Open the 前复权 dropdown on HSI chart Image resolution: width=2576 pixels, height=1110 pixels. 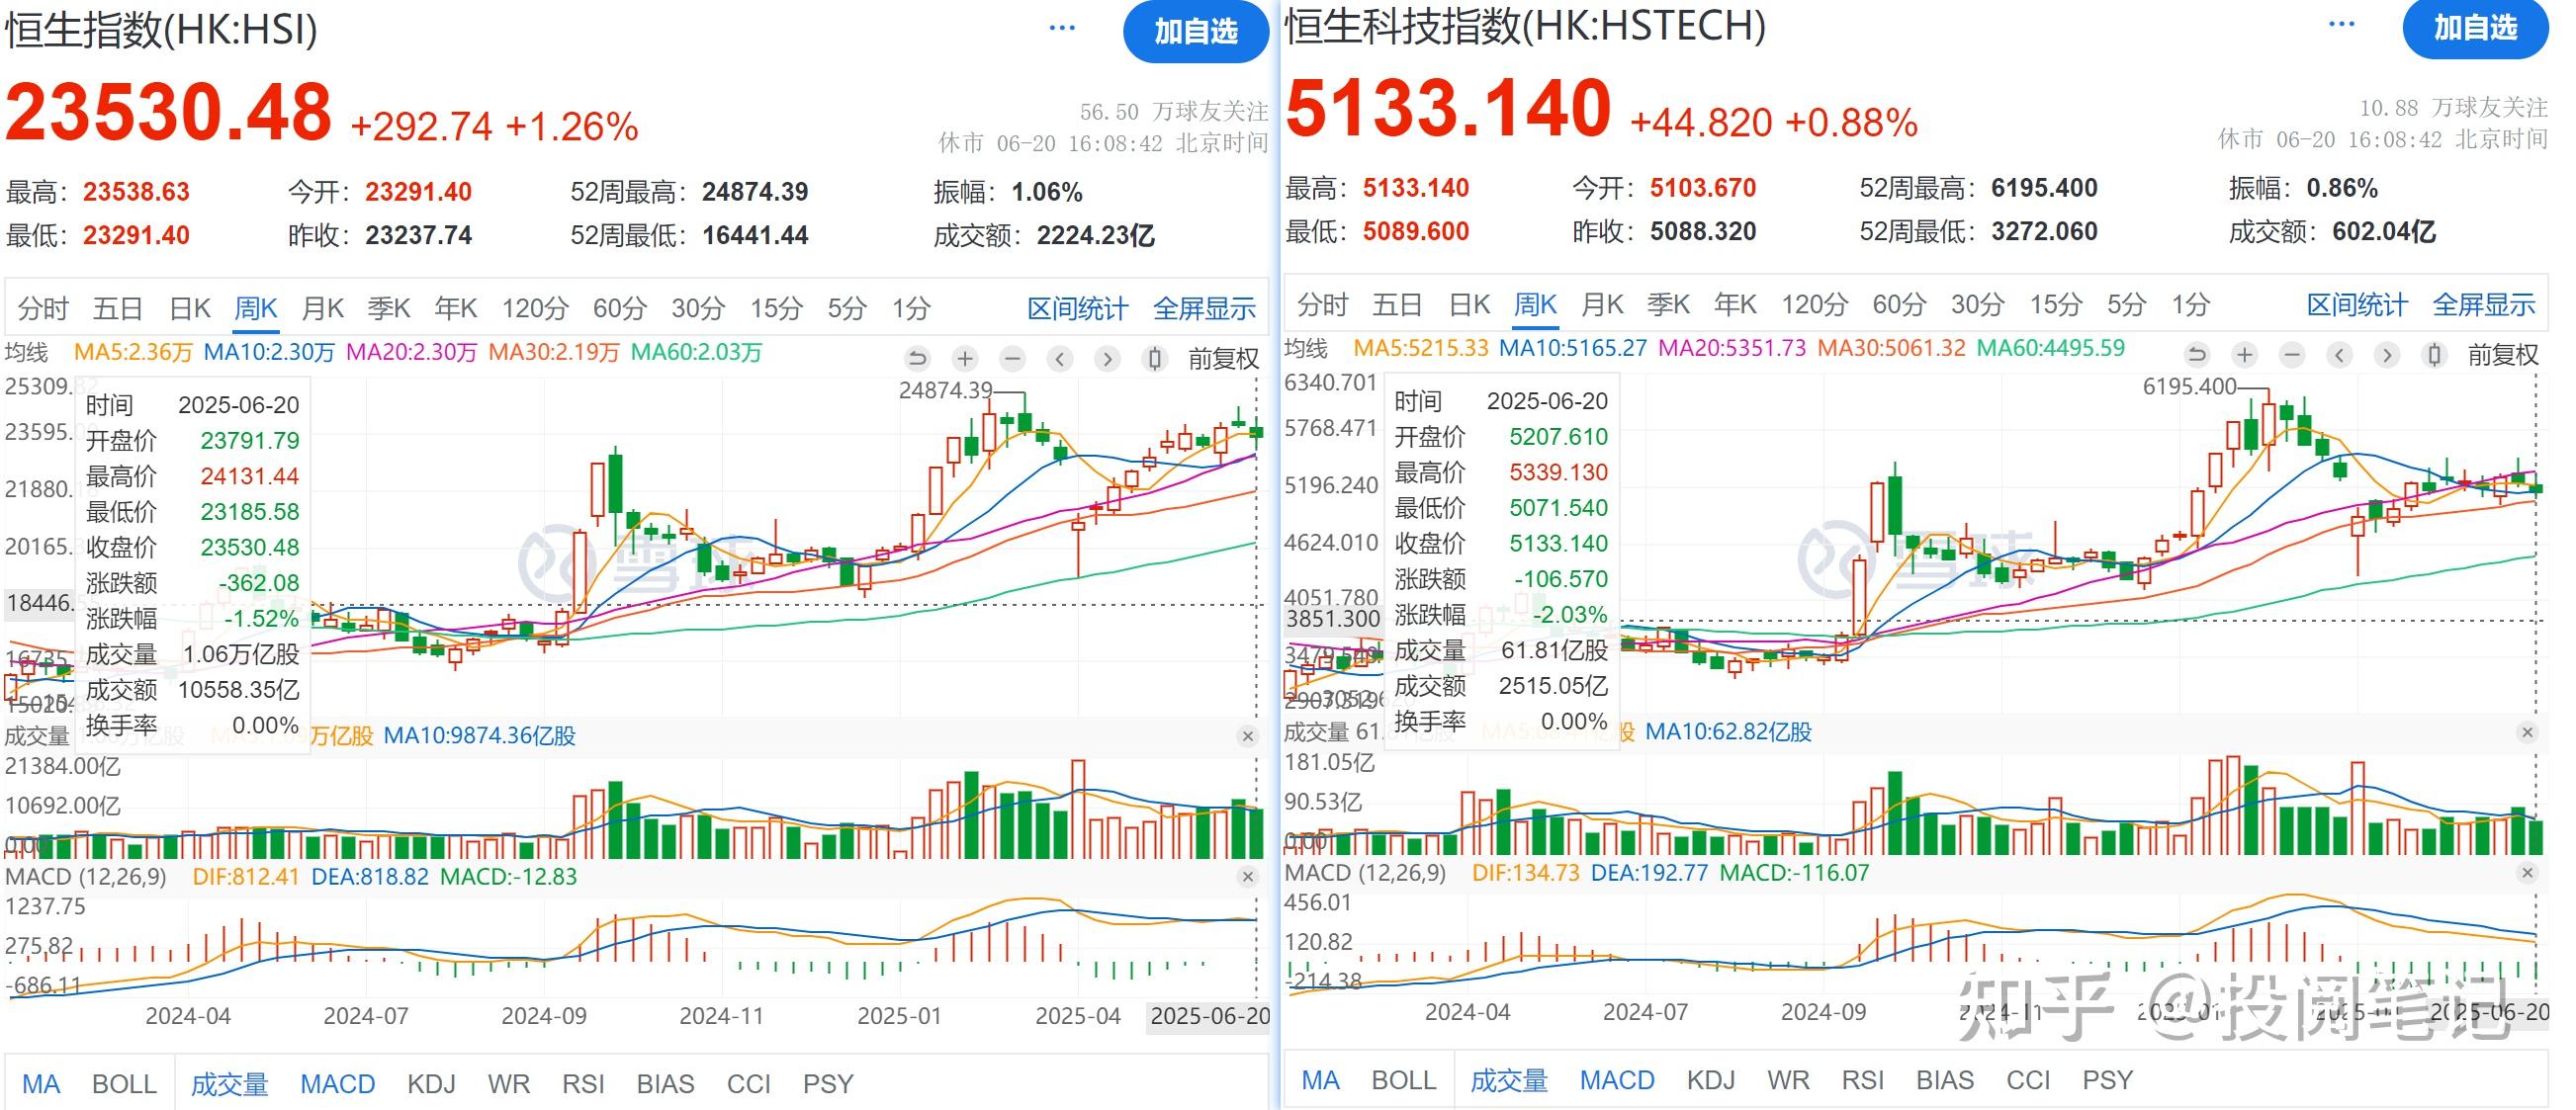[x=1223, y=359]
